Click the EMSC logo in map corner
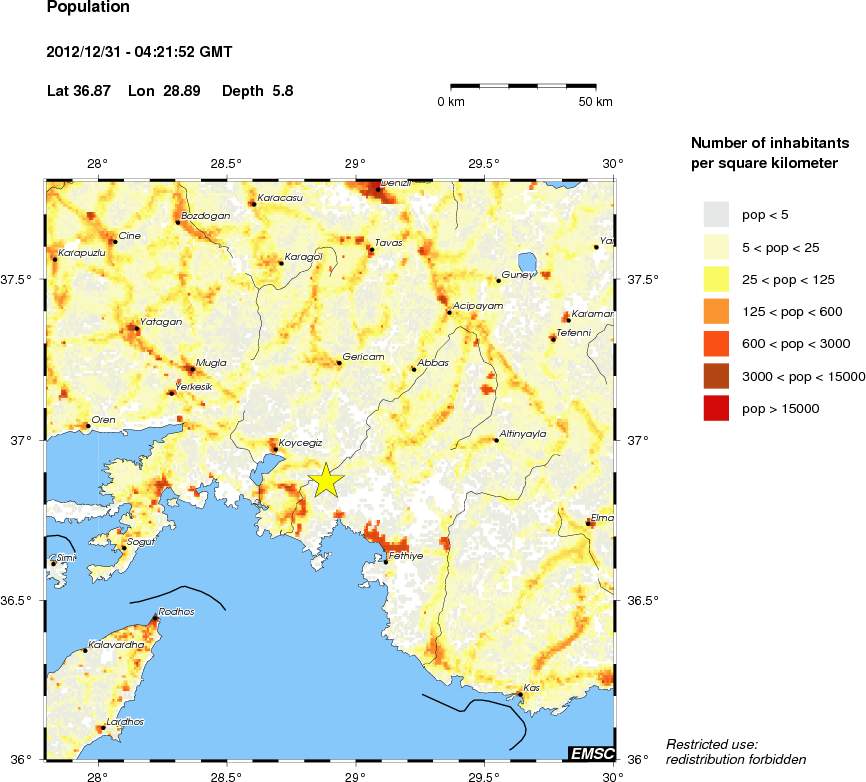Image resolution: width=866 pixels, height=782 pixels. pyautogui.click(x=590, y=753)
